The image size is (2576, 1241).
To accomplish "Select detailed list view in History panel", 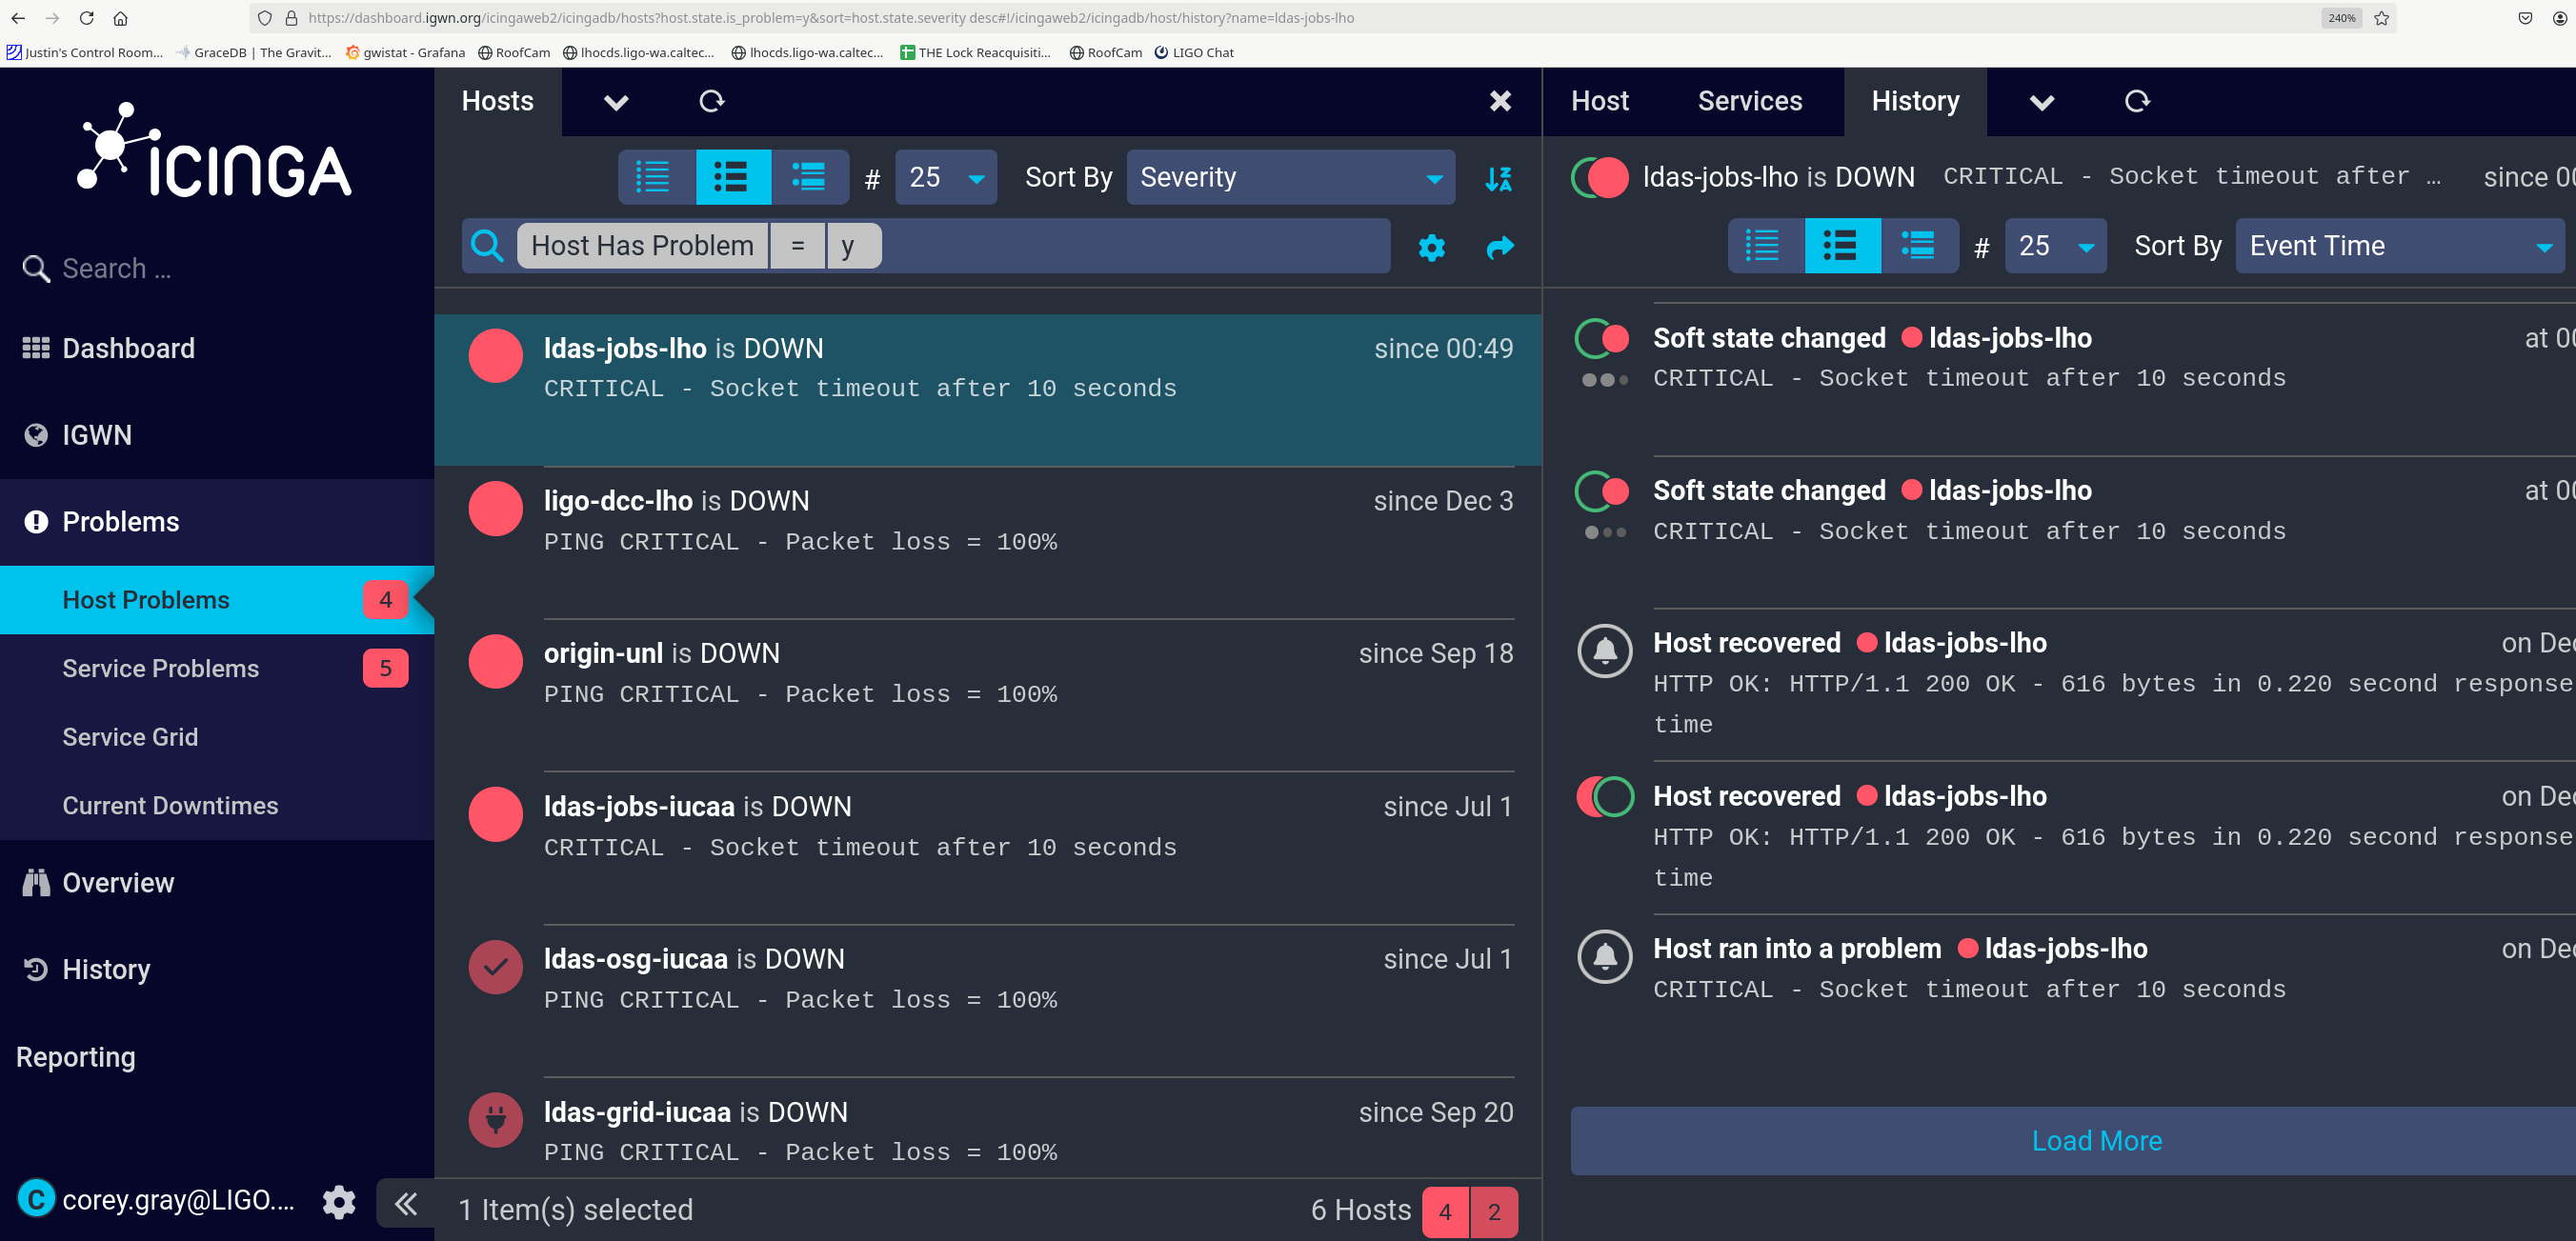I will (1919, 246).
